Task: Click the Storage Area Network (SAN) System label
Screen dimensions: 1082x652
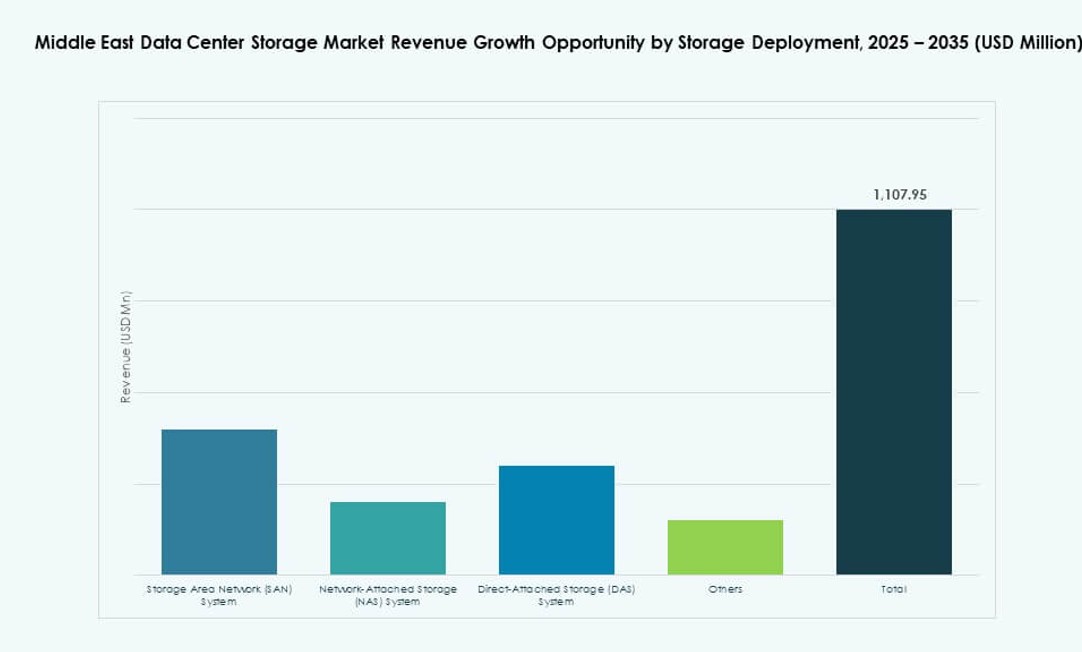Action: 220,595
